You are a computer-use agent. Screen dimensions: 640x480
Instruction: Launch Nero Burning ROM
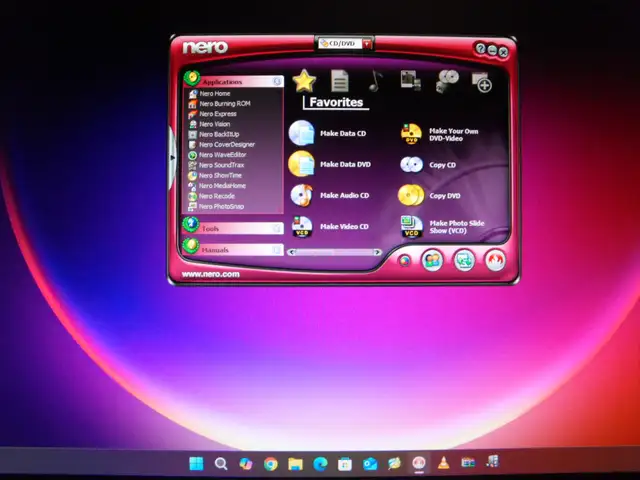pos(220,104)
